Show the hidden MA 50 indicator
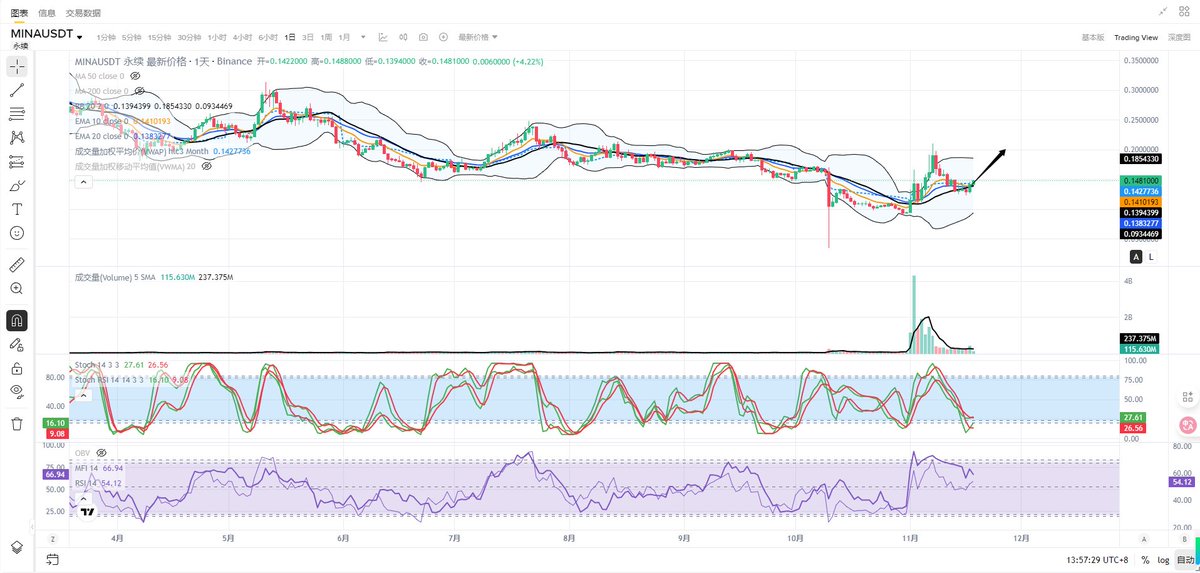Viewport: 1200px width, 573px height. click(x=136, y=76)
